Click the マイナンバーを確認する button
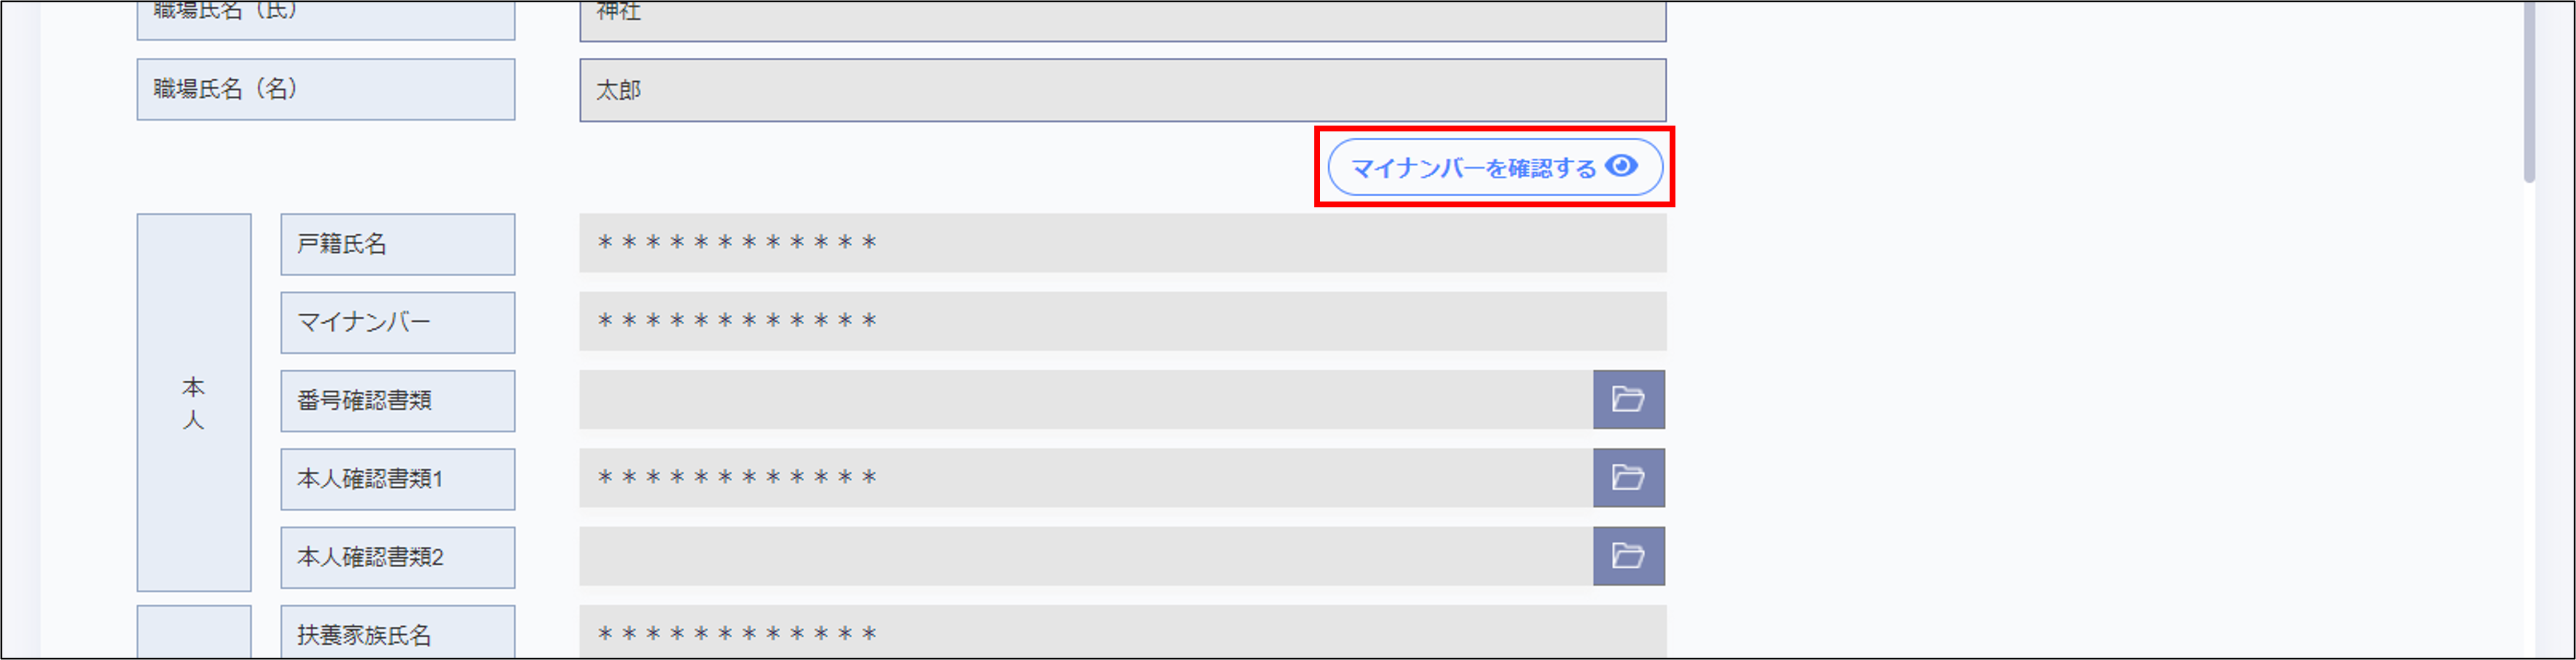This screenshot has height=660, width=2576. pos(1474,168)
